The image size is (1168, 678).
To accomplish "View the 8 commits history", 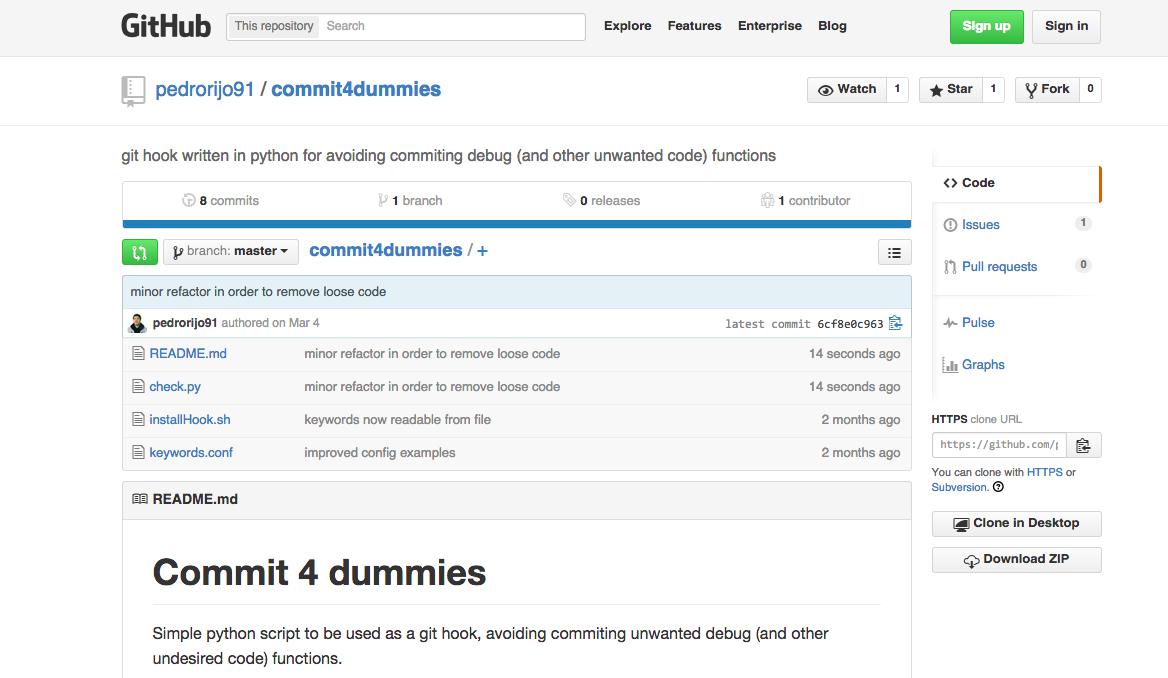I will tap(220, 200).
